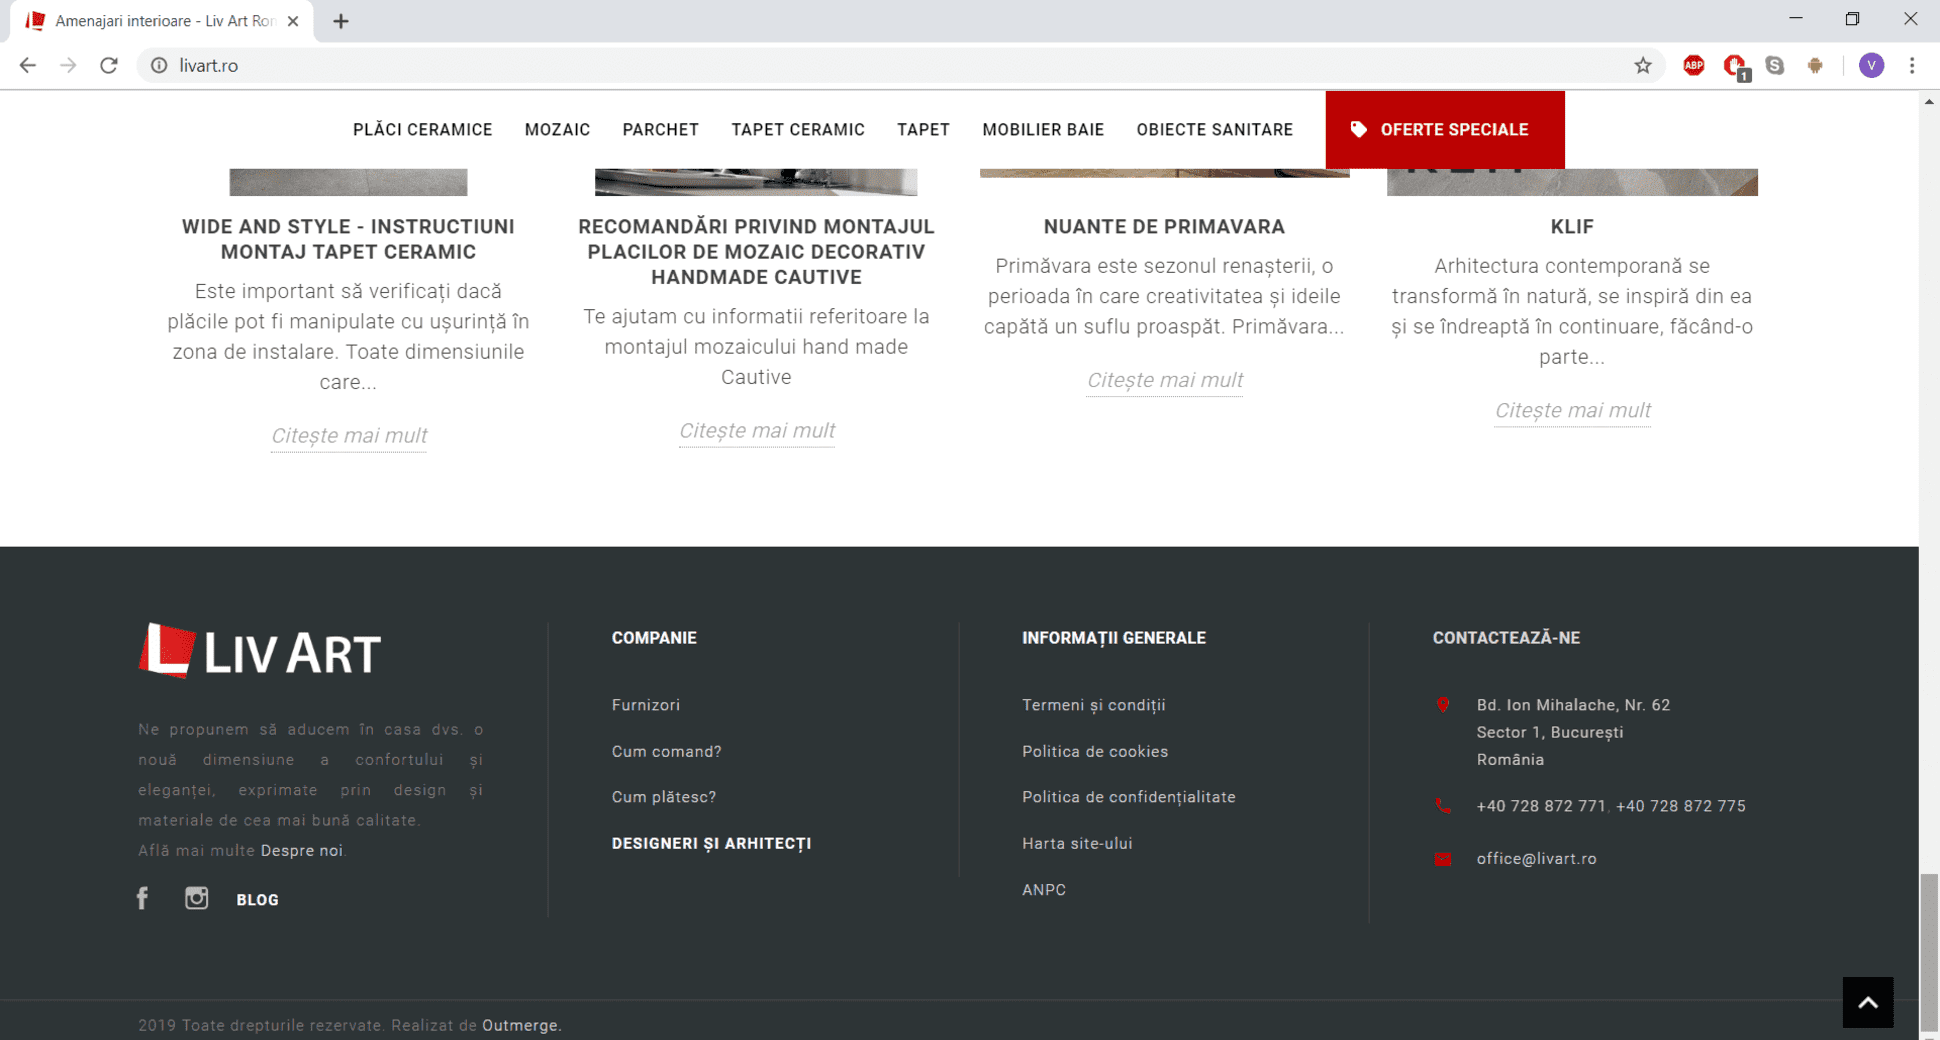The height and width of the screenshot is (1040, 1940).
Task: Open the Plăci Ceramice menu
Action: (422, 130)
